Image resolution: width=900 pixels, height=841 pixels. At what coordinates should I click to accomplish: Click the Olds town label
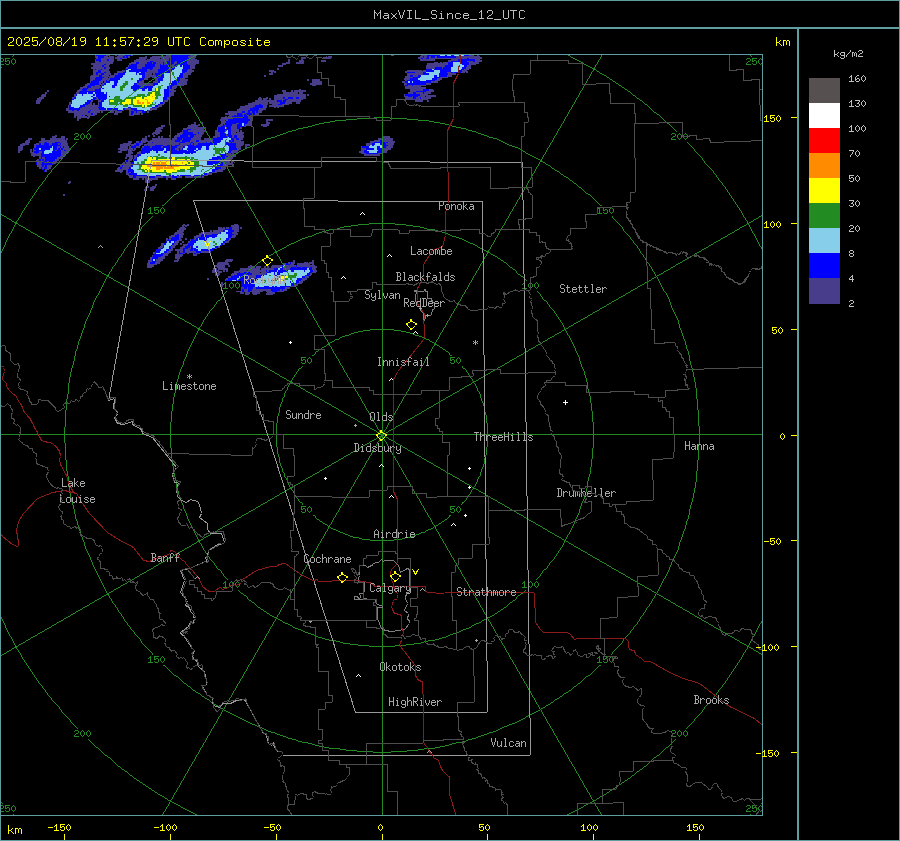(381, 417)
